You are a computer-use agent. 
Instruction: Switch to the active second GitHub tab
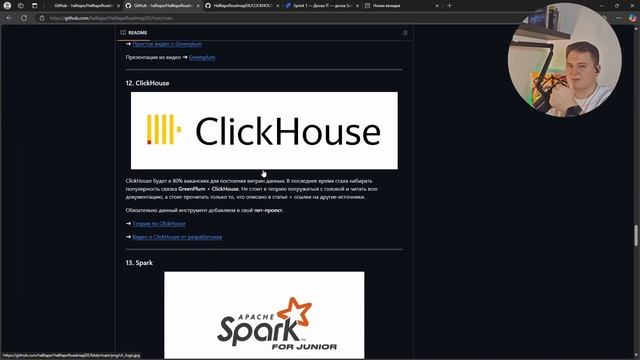coord(162,6)
